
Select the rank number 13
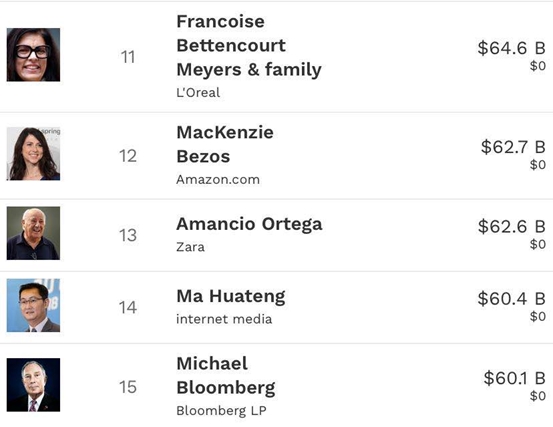point(128,235)
